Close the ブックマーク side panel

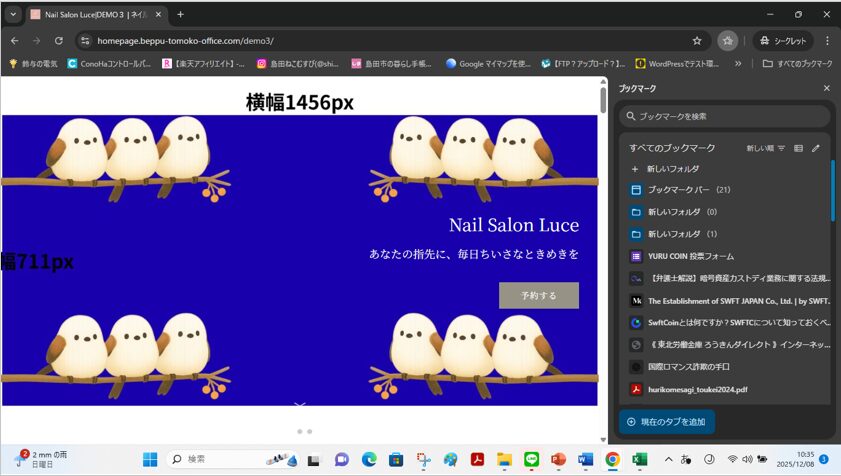(x=827, y=88)
